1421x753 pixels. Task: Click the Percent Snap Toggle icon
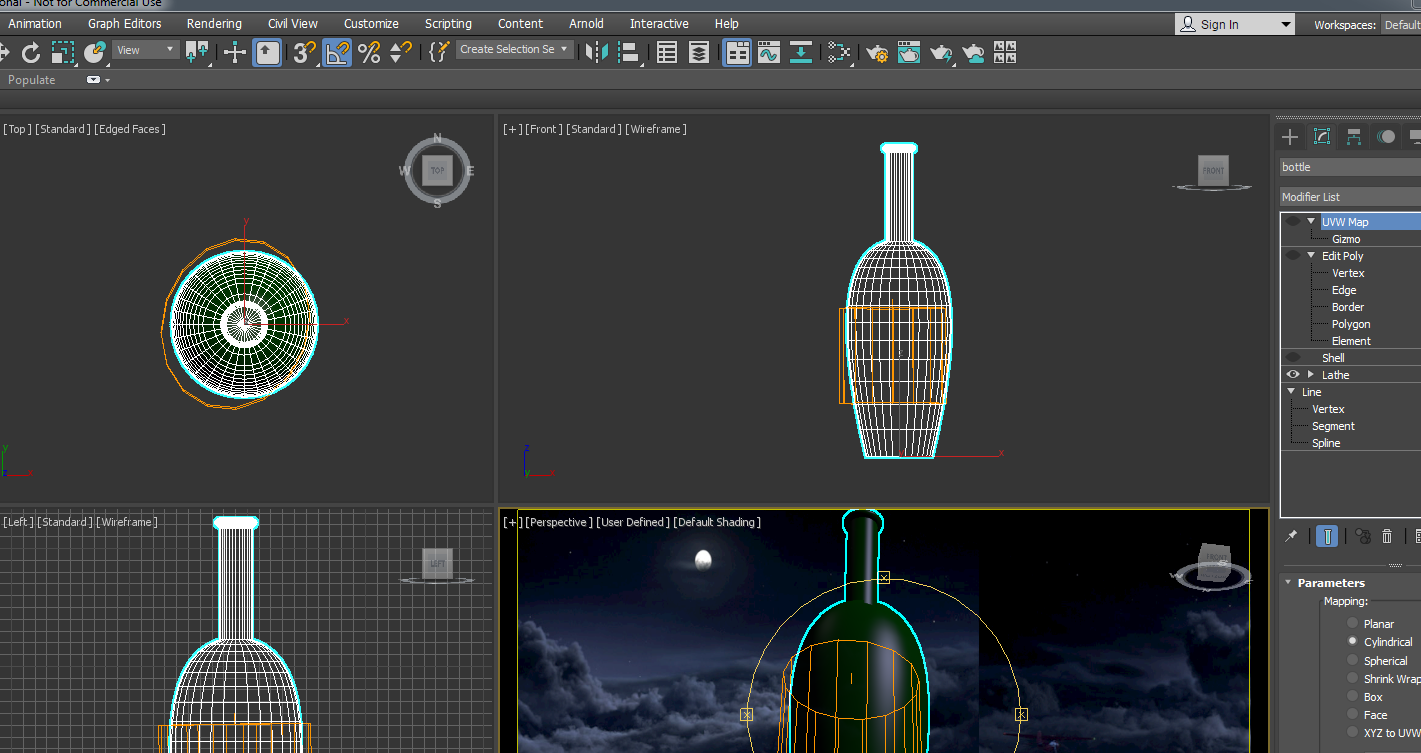(x=369, y=52)
